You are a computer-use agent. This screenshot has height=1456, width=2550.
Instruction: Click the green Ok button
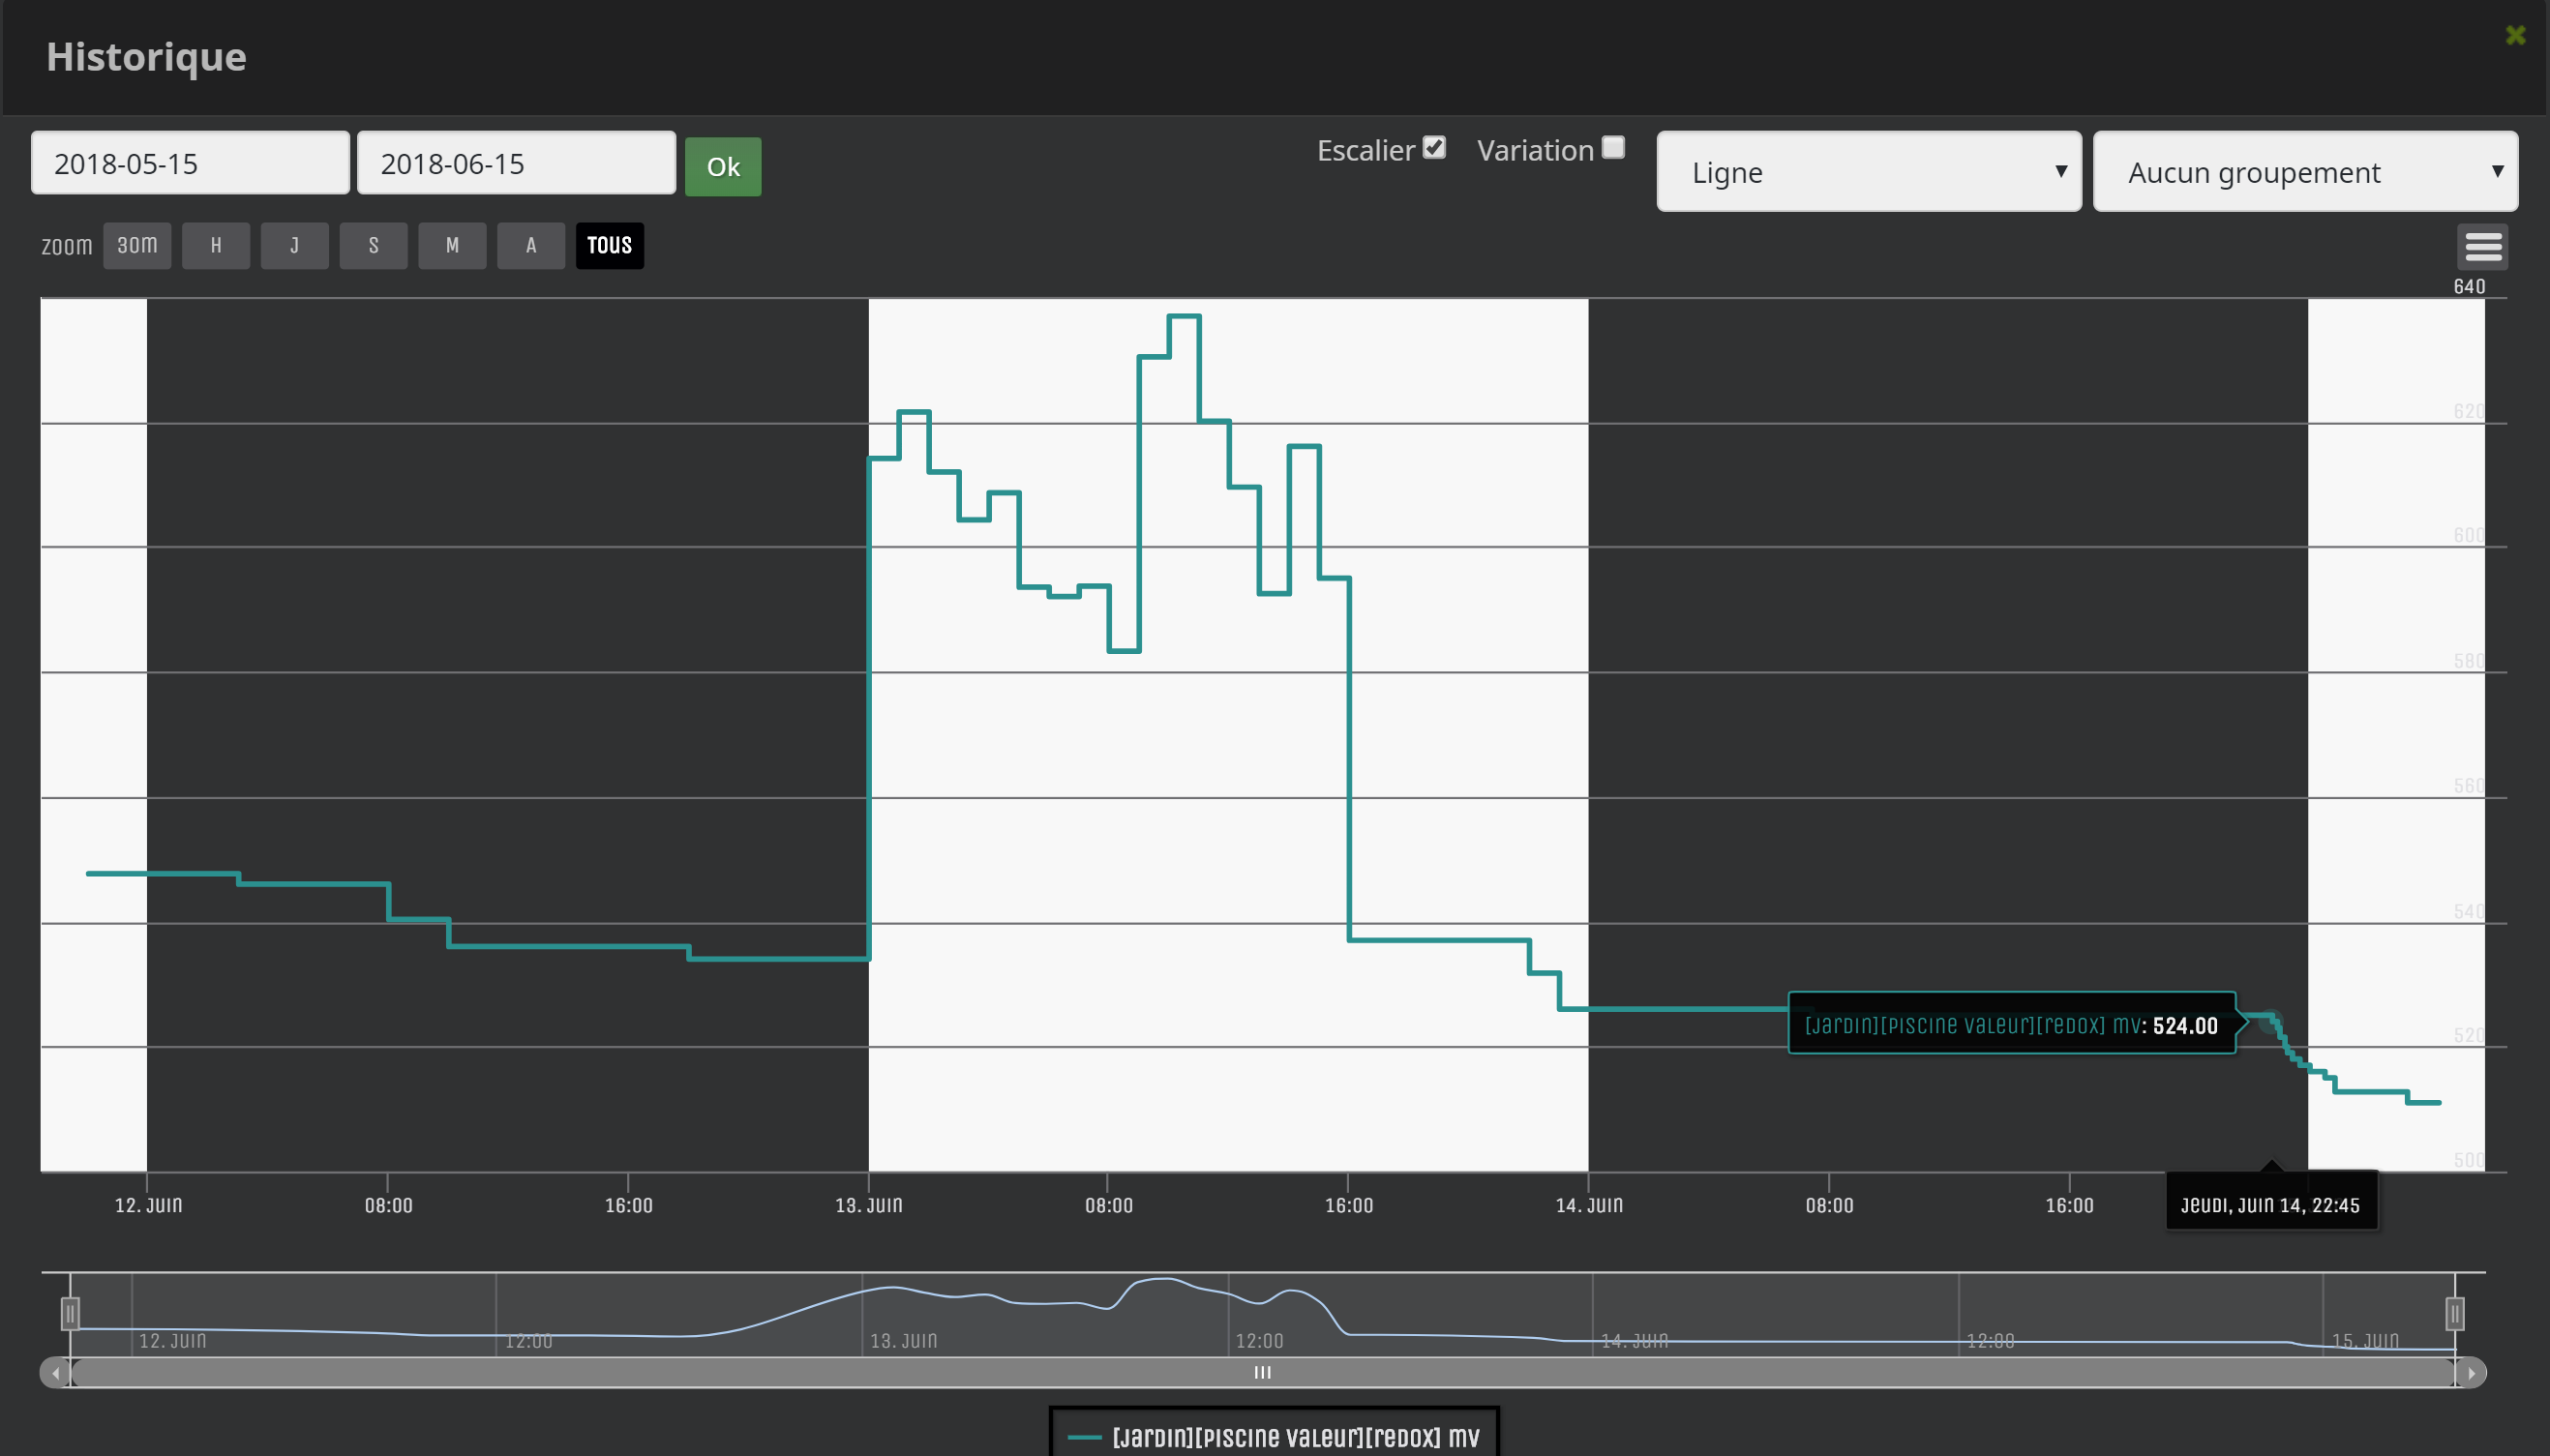[x=723, y=167]
